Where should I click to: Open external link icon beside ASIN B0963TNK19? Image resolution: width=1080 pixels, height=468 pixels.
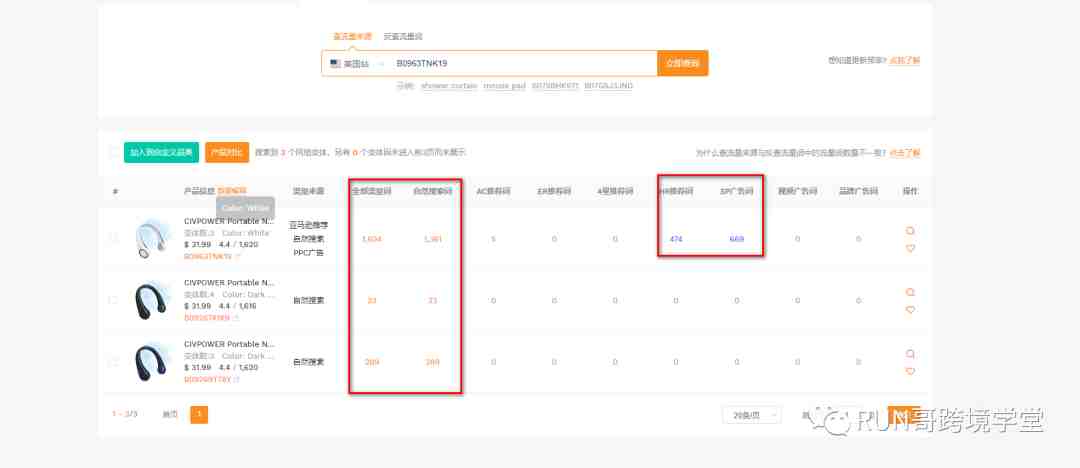(237, 257)
